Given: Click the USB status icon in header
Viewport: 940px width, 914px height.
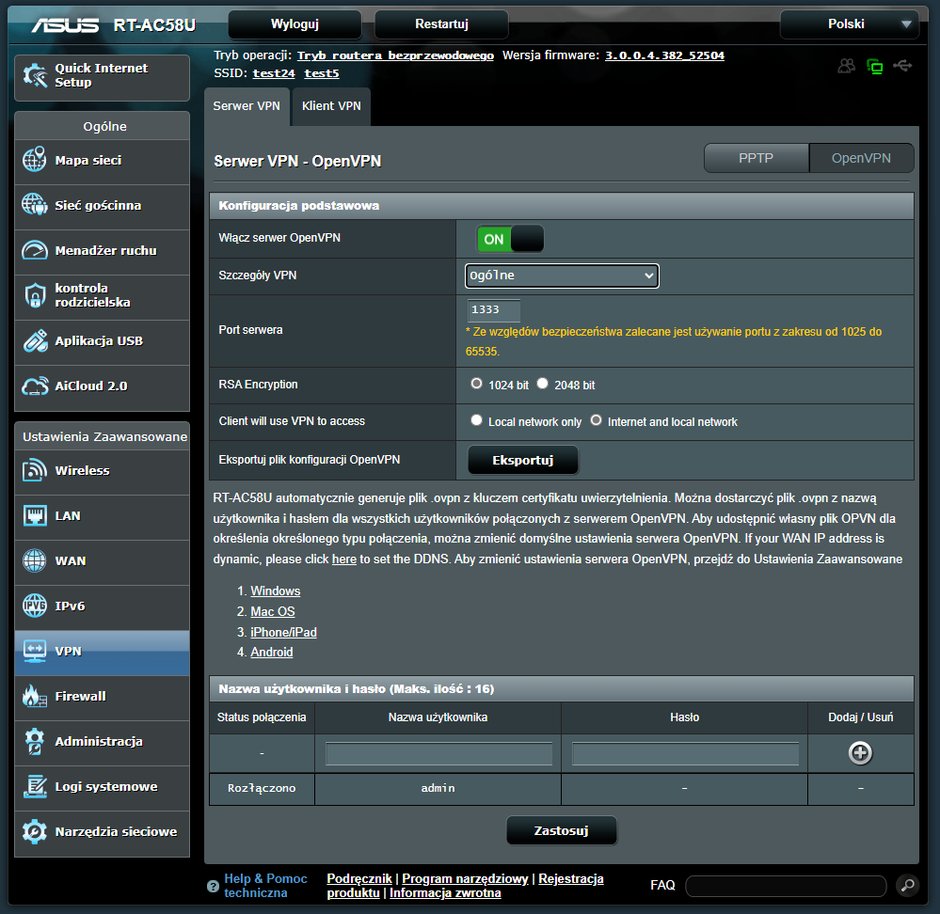Looking at the screenshot, I should [902, 65].
